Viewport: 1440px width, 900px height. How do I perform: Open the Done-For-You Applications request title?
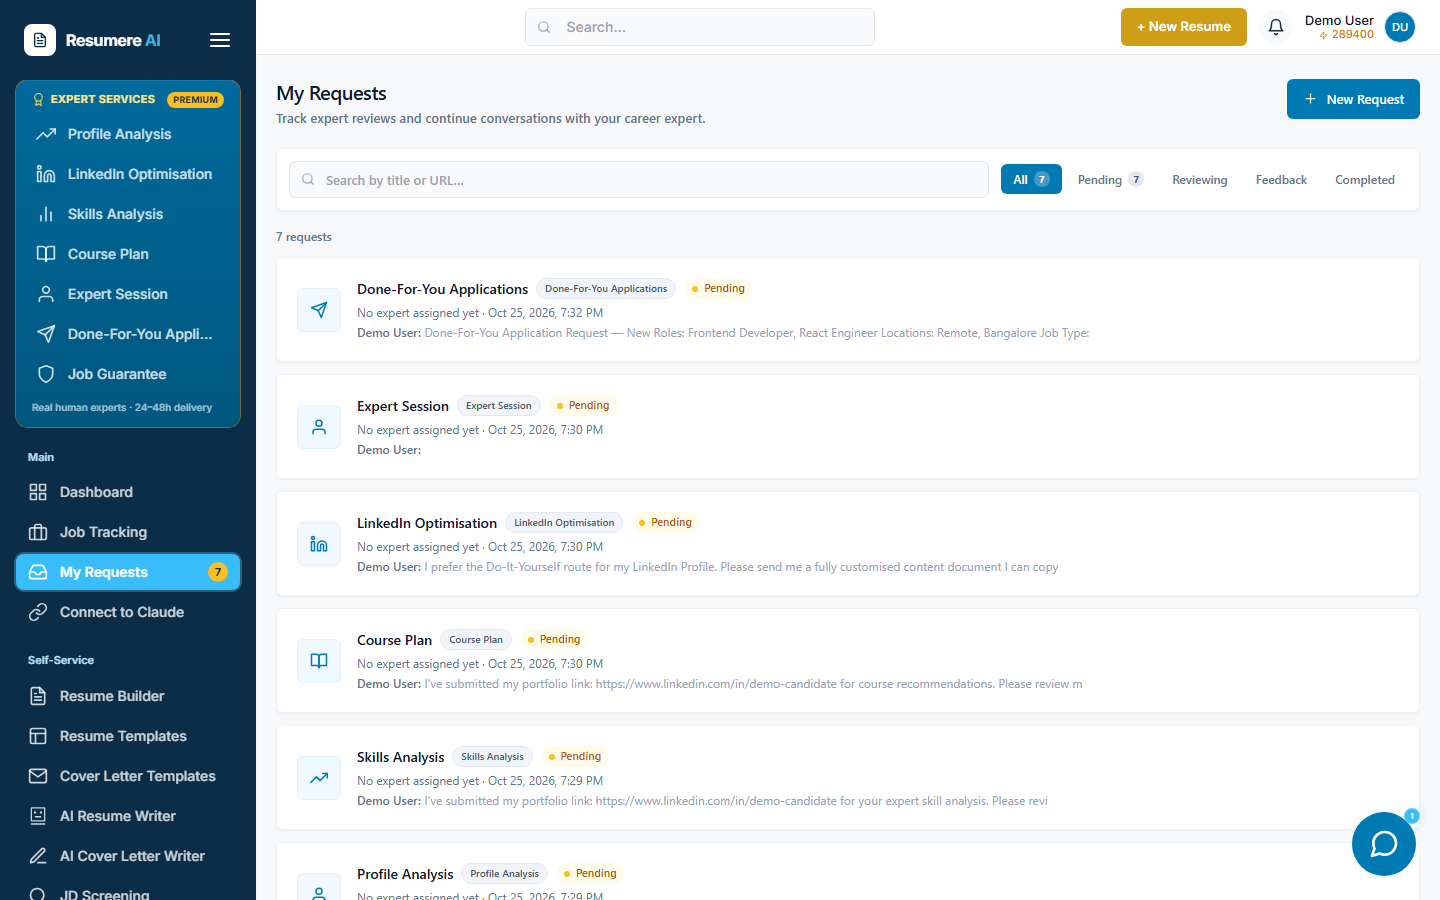(x=442, y=289)
